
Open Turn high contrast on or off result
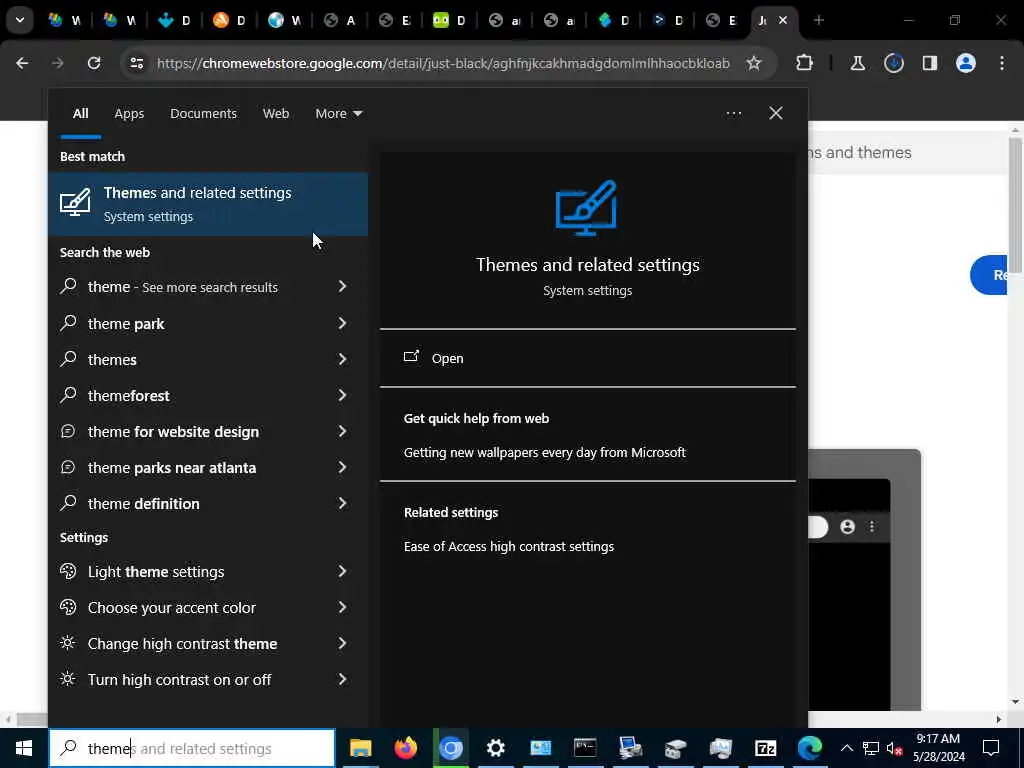click(x=208, y=679)
